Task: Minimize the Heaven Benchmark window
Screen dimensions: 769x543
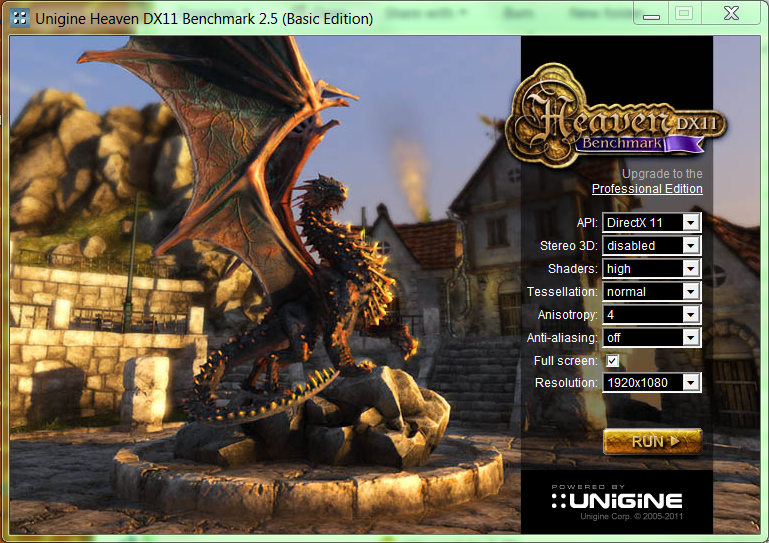Action: 651,14
